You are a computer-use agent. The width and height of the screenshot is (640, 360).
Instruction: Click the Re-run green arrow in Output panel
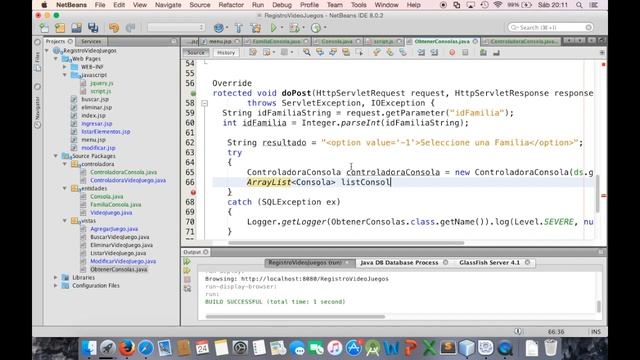187,262
